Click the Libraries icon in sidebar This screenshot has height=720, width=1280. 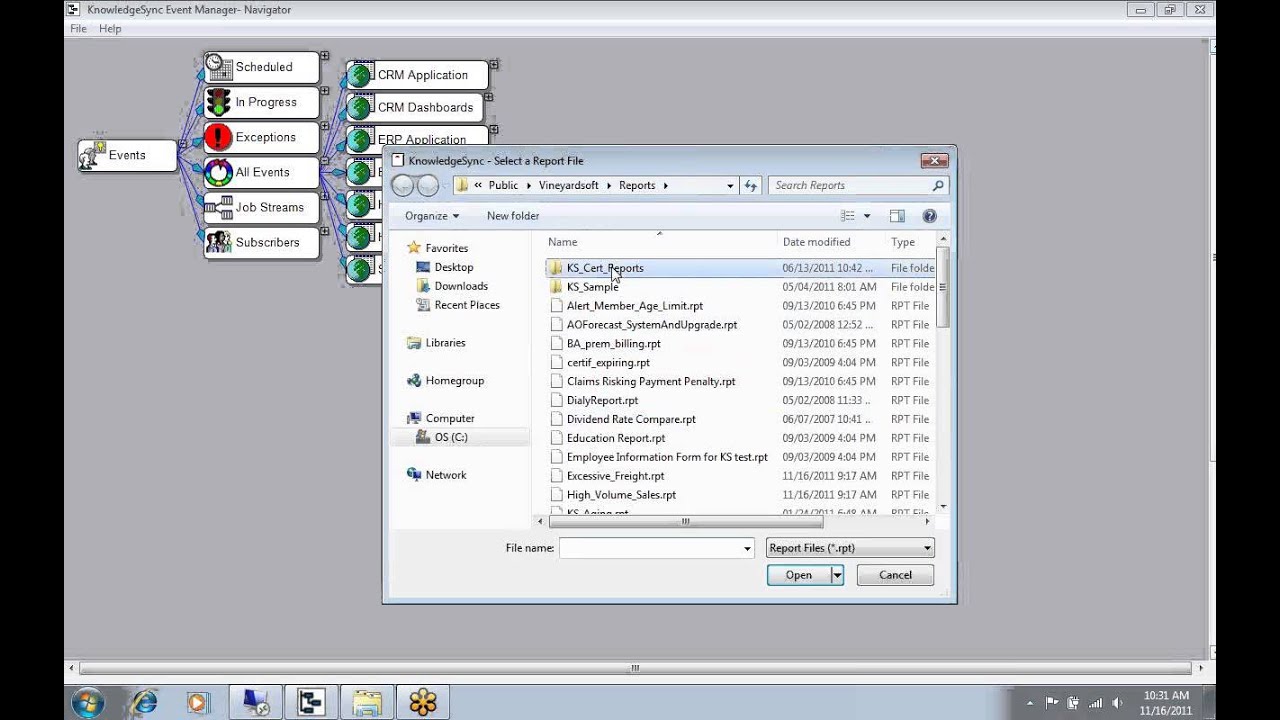[414, 343]
